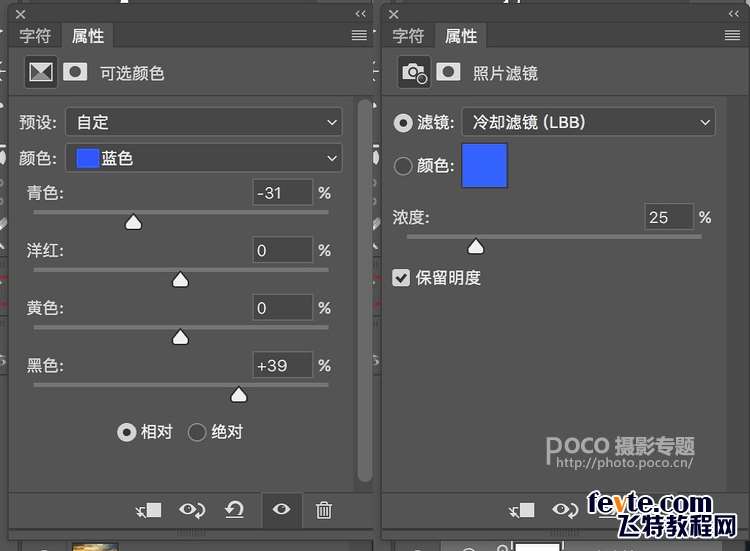The image size is (750, 551).
Task: Click left panel vertical scrollbar
Action: pos(364,290)
